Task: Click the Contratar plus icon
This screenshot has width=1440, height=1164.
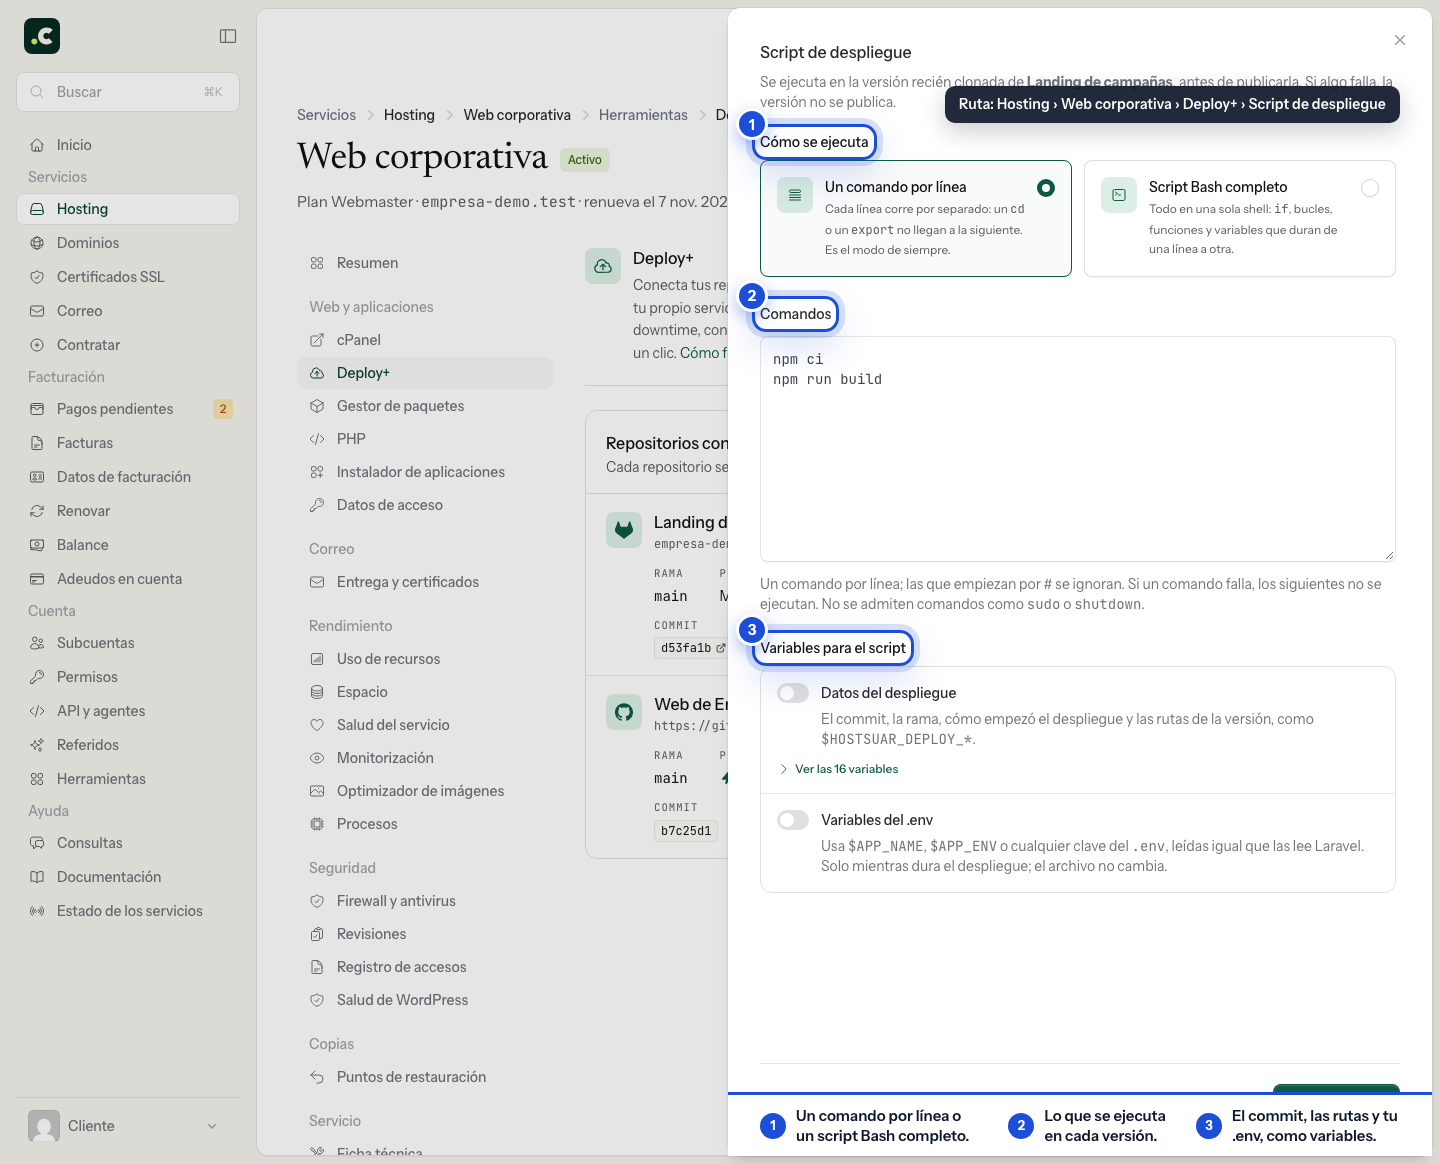Action: pos(37,345)
